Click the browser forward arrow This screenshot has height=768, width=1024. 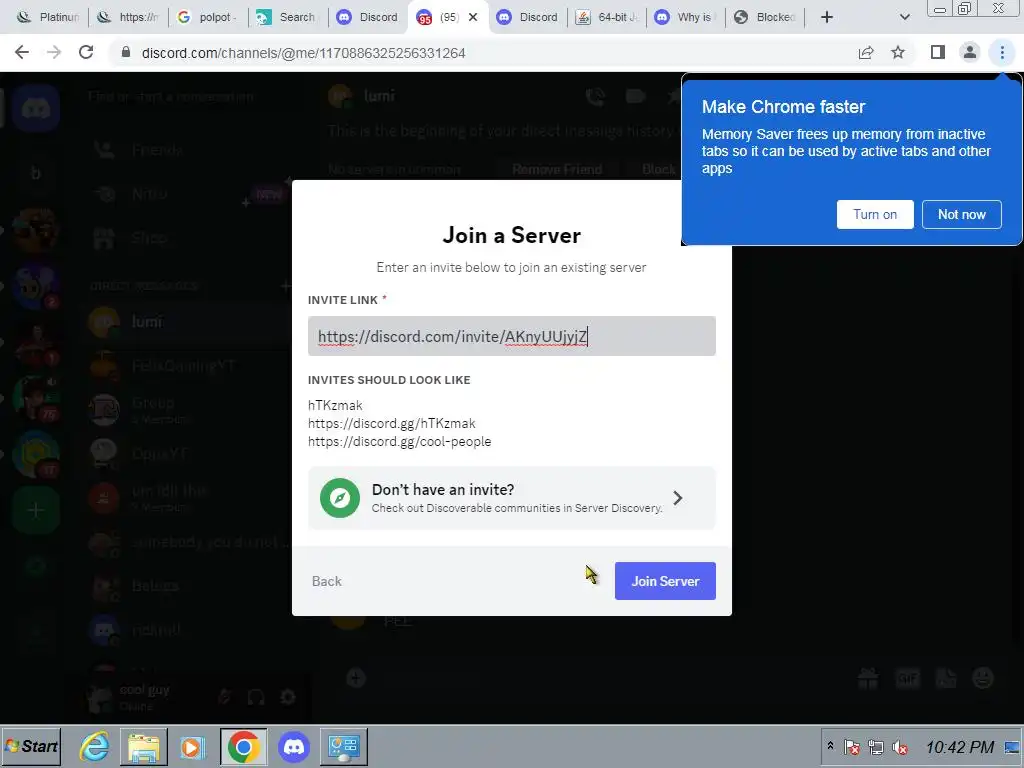54,53
